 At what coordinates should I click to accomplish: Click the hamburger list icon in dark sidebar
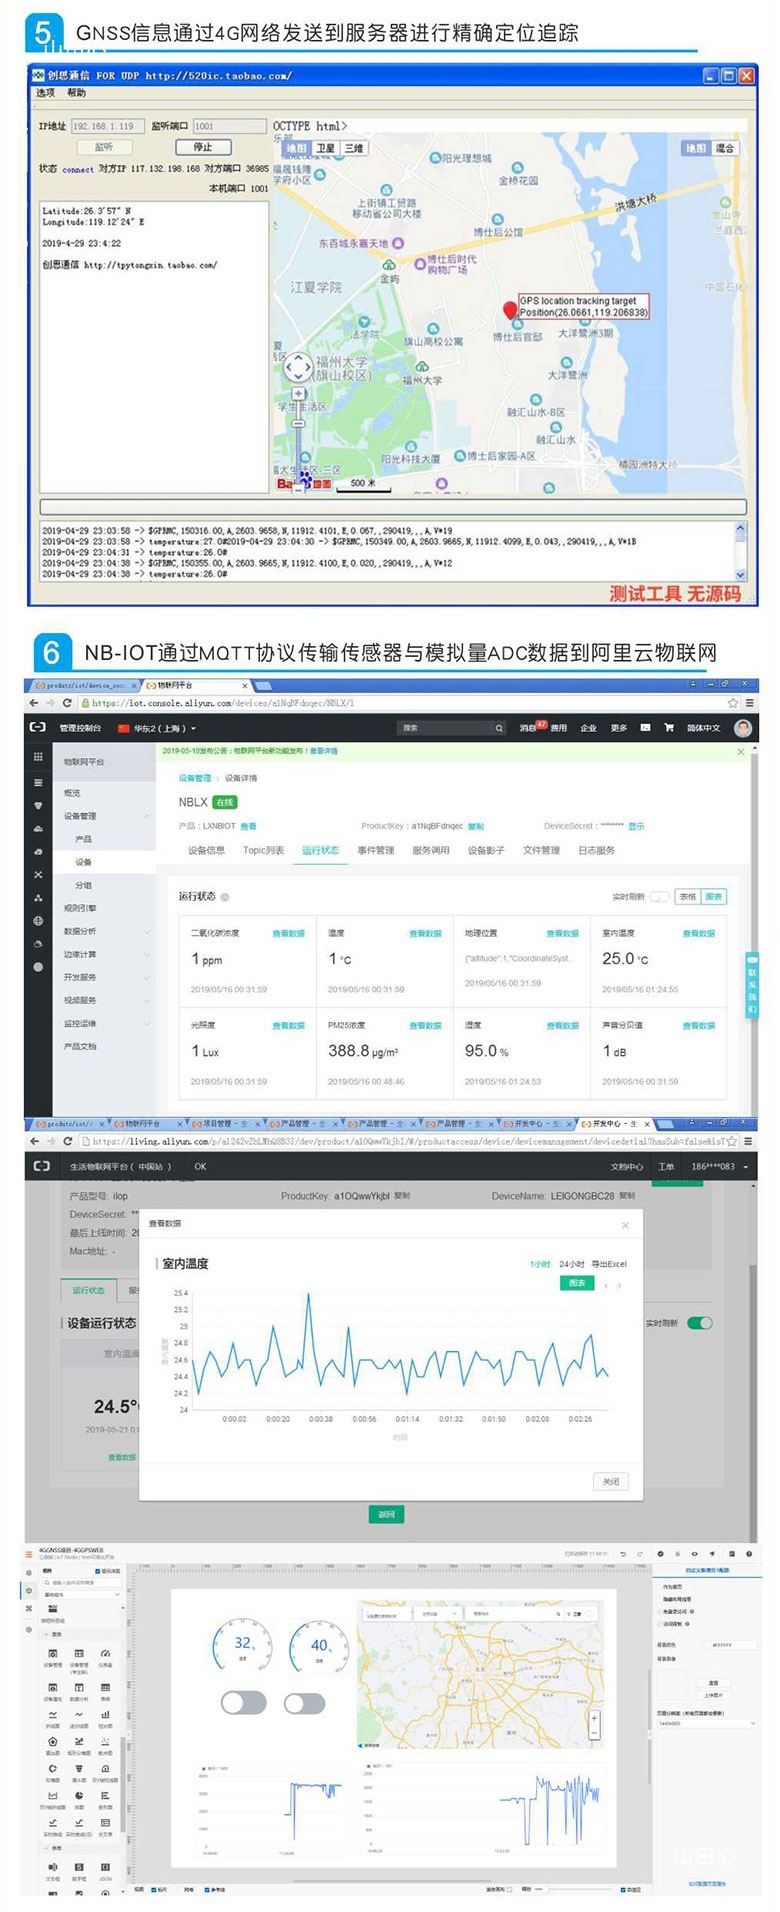[38, 782]
